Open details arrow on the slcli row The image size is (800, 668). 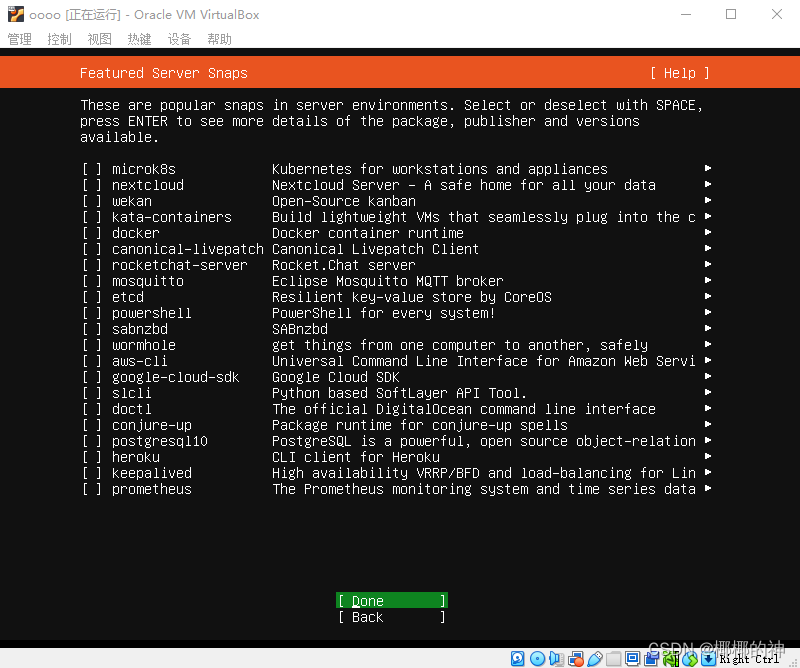708,392
